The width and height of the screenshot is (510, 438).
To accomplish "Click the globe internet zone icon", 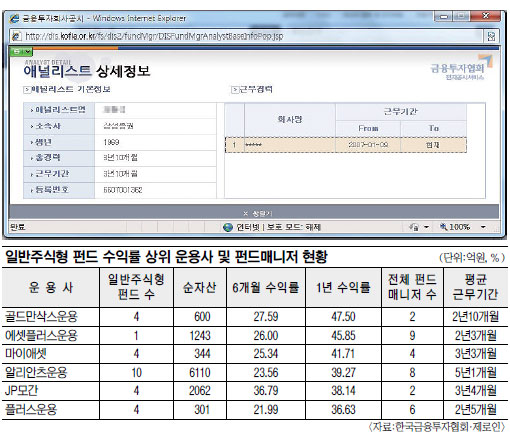I will pos(228,227).
